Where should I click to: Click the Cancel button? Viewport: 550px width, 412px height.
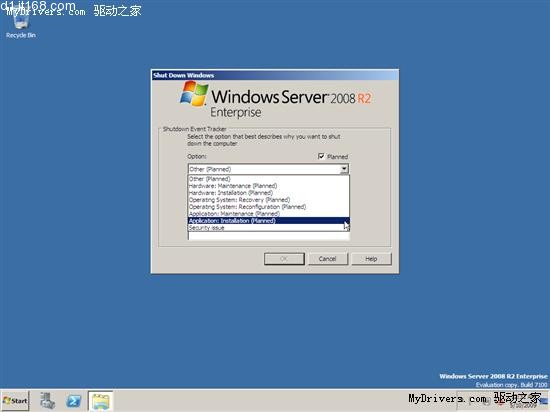coord(328,259)
